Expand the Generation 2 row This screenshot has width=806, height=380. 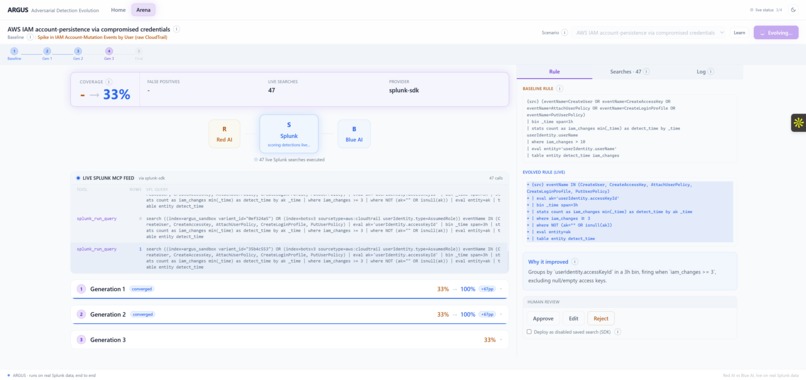(289, 314)
